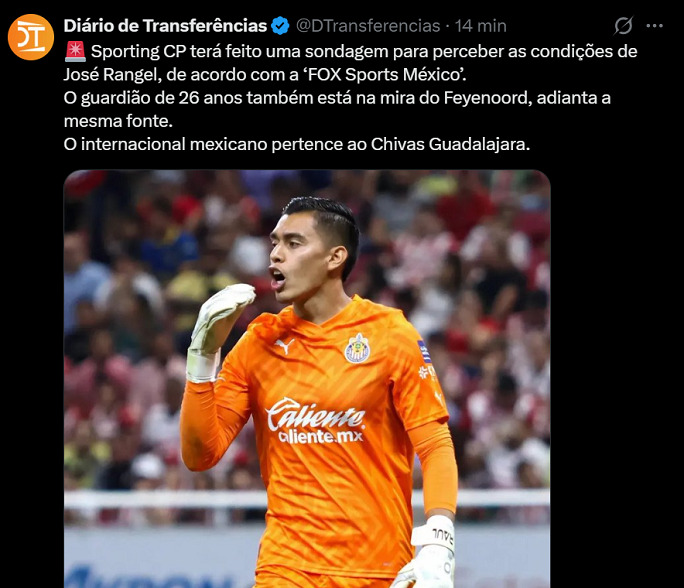Open the @DTransferencias handle link

click(368, 26)
